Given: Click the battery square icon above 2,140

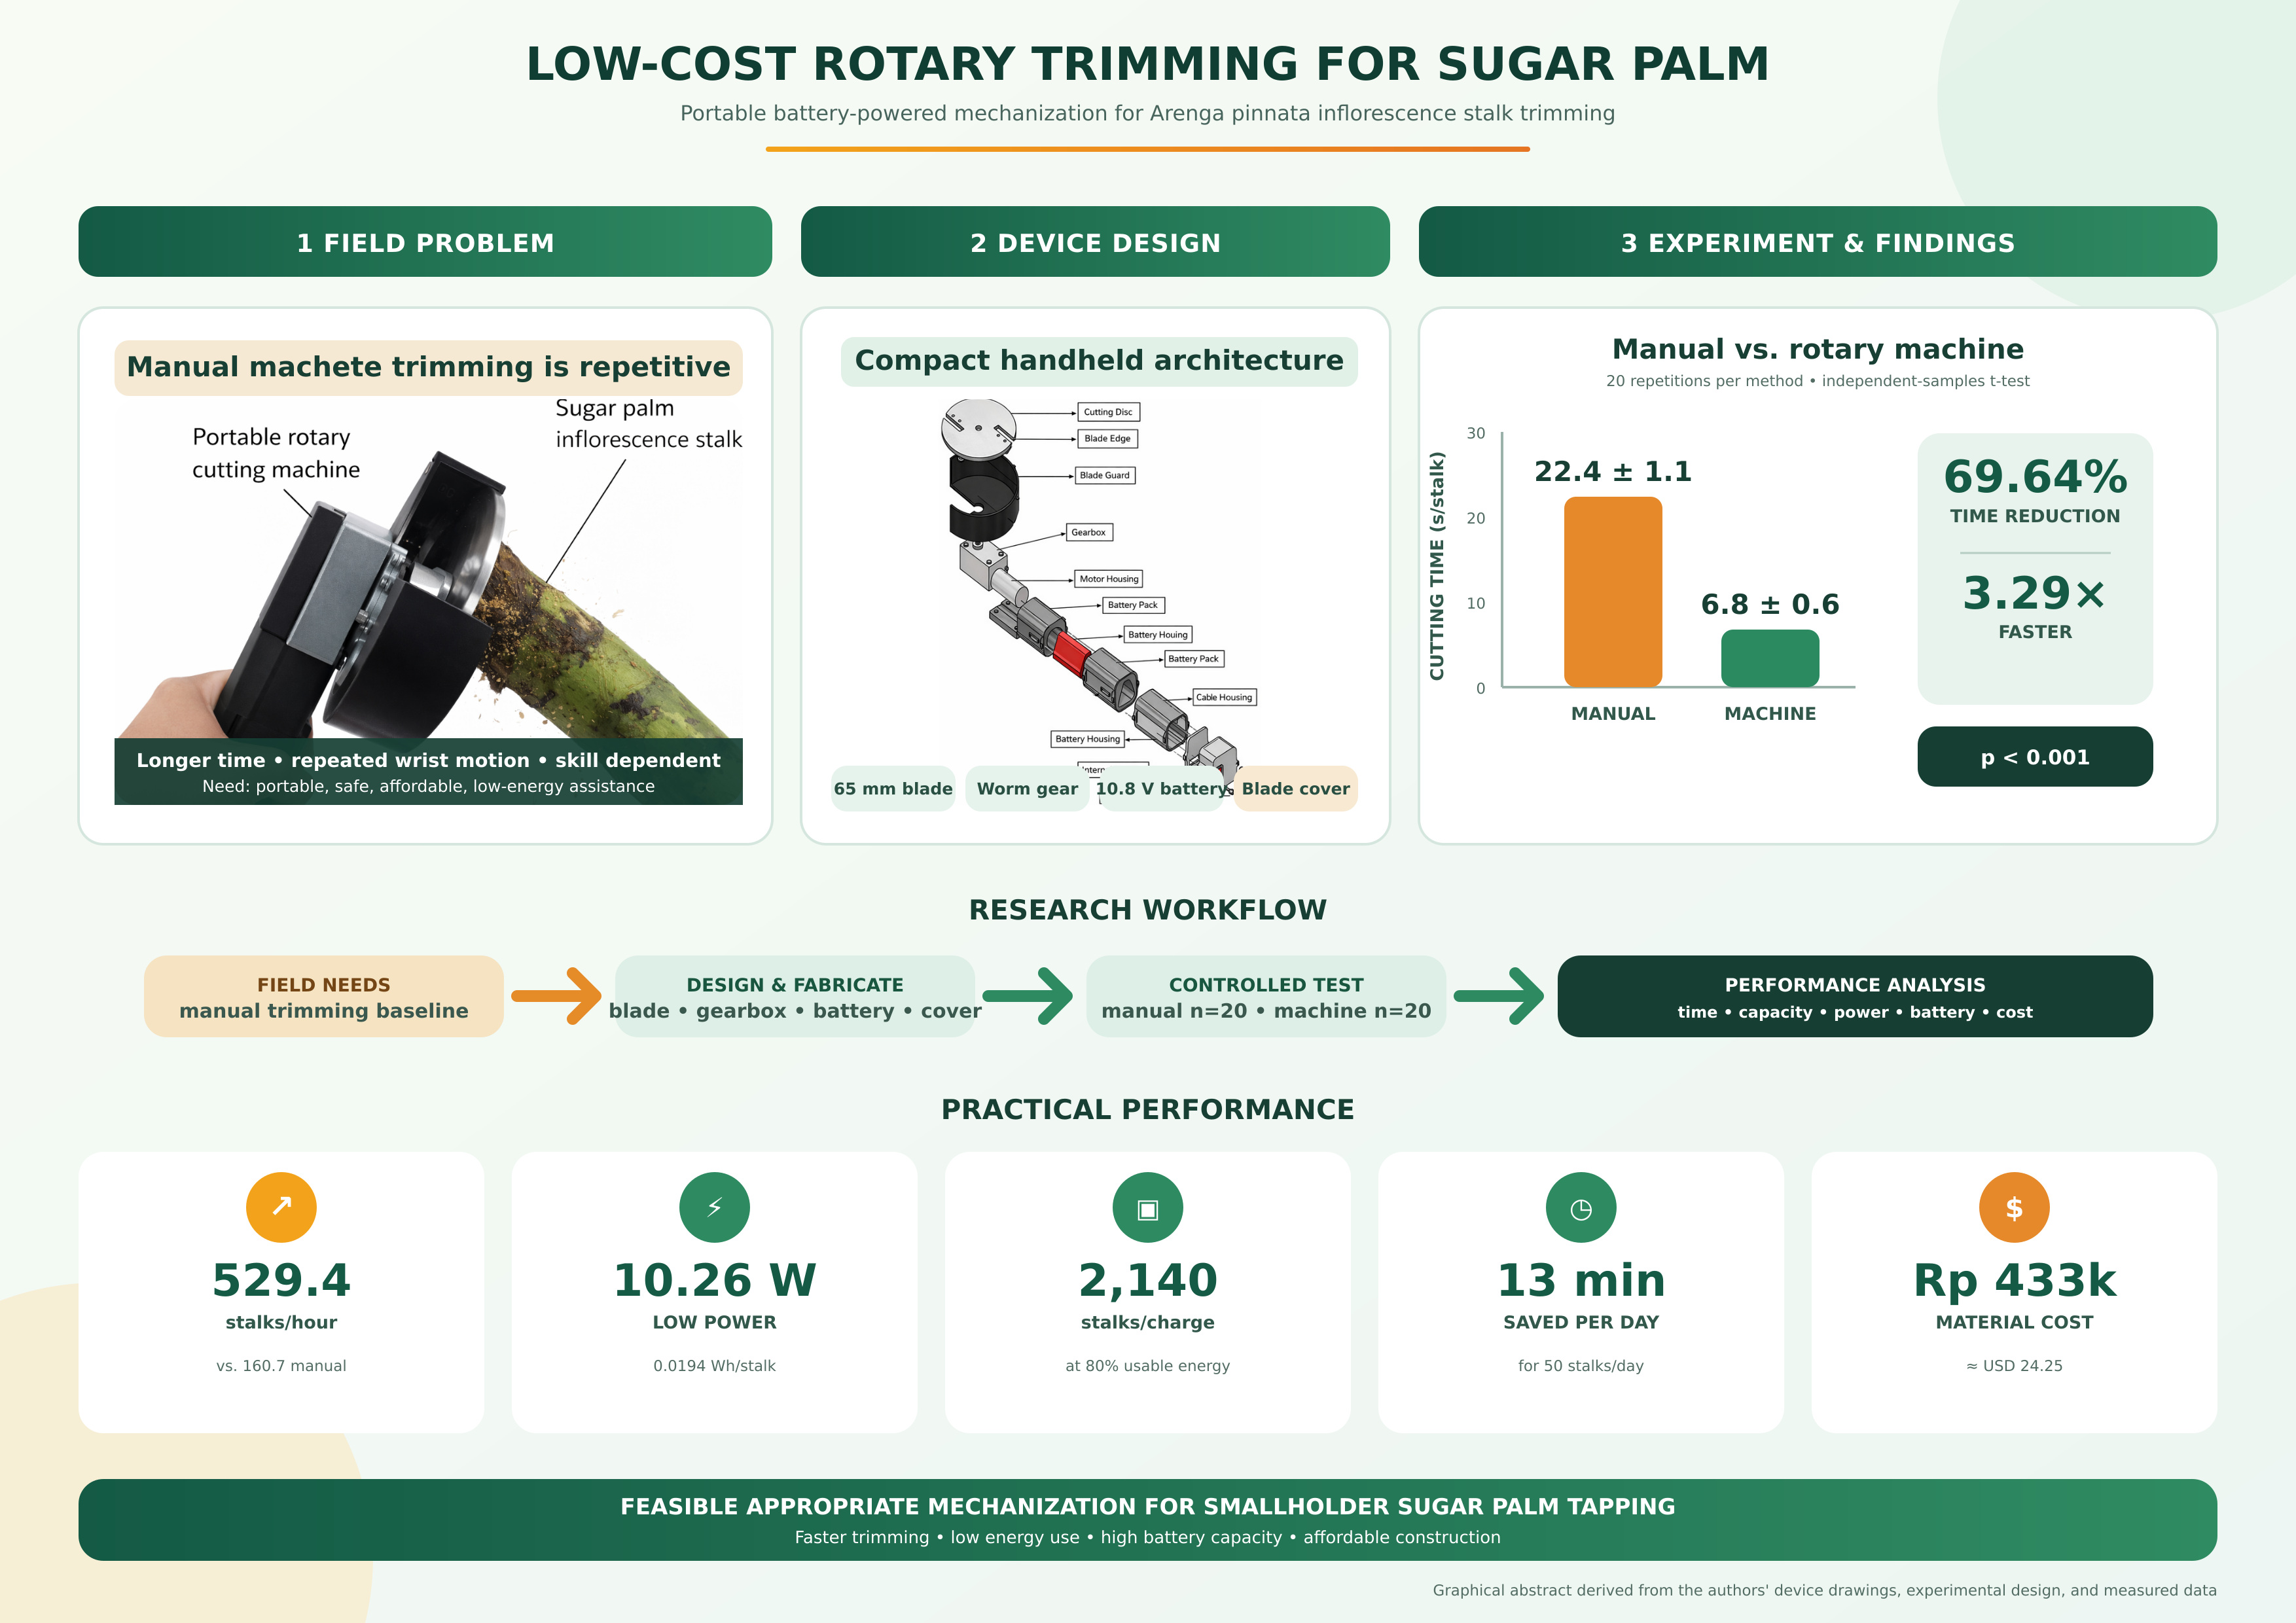Looking at the screenshot, I should 1147,1207.
